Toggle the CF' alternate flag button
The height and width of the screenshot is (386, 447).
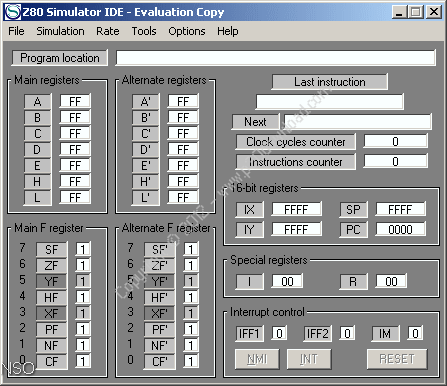tap(160, 362)
